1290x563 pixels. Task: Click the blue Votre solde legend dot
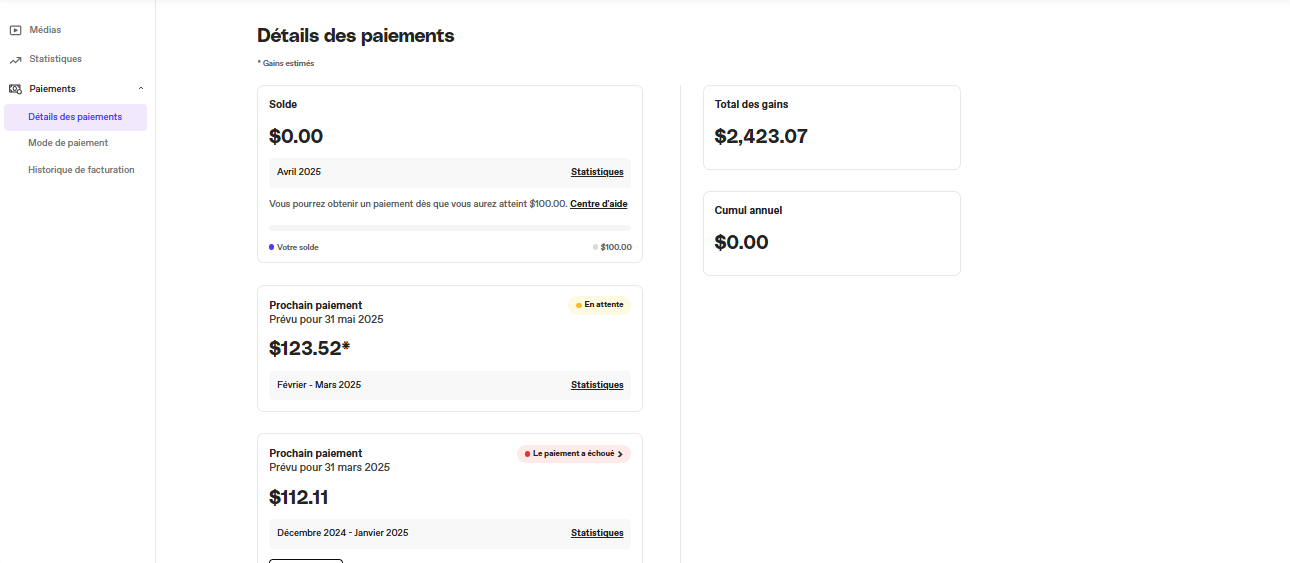point(272,247)
